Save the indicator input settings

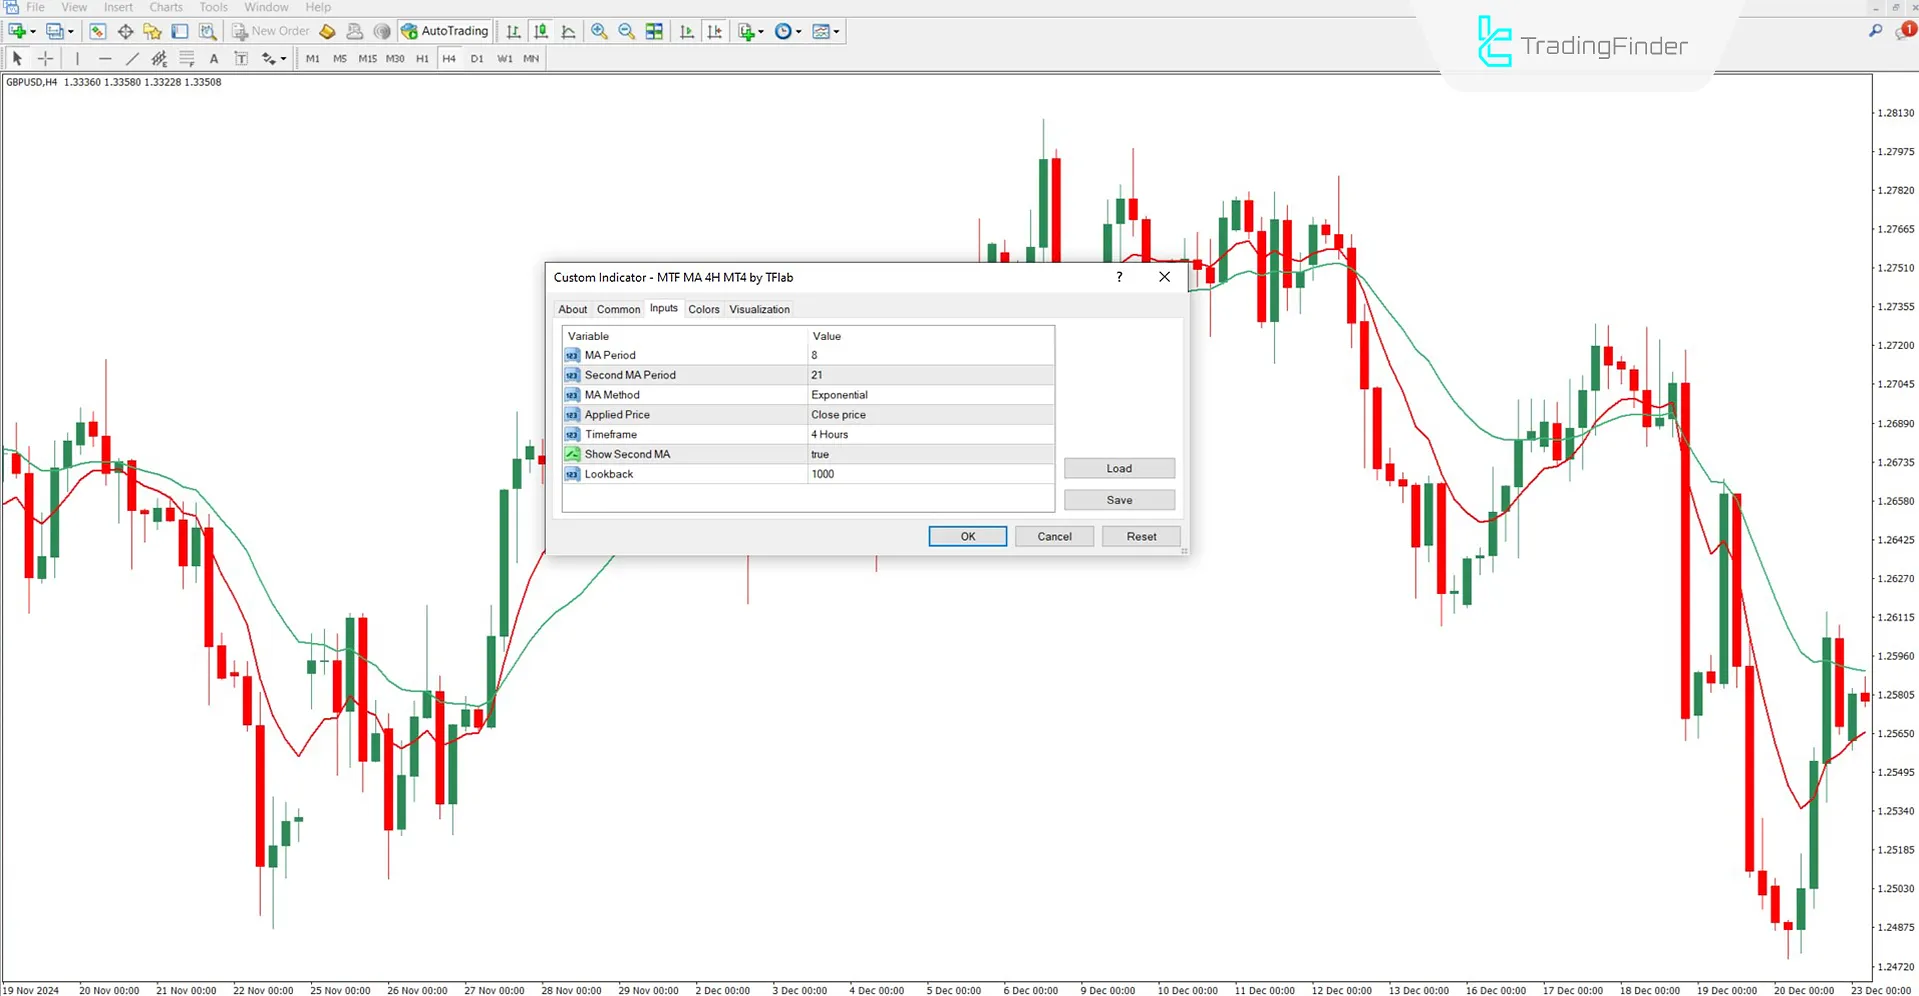(x=1119, y=499)
